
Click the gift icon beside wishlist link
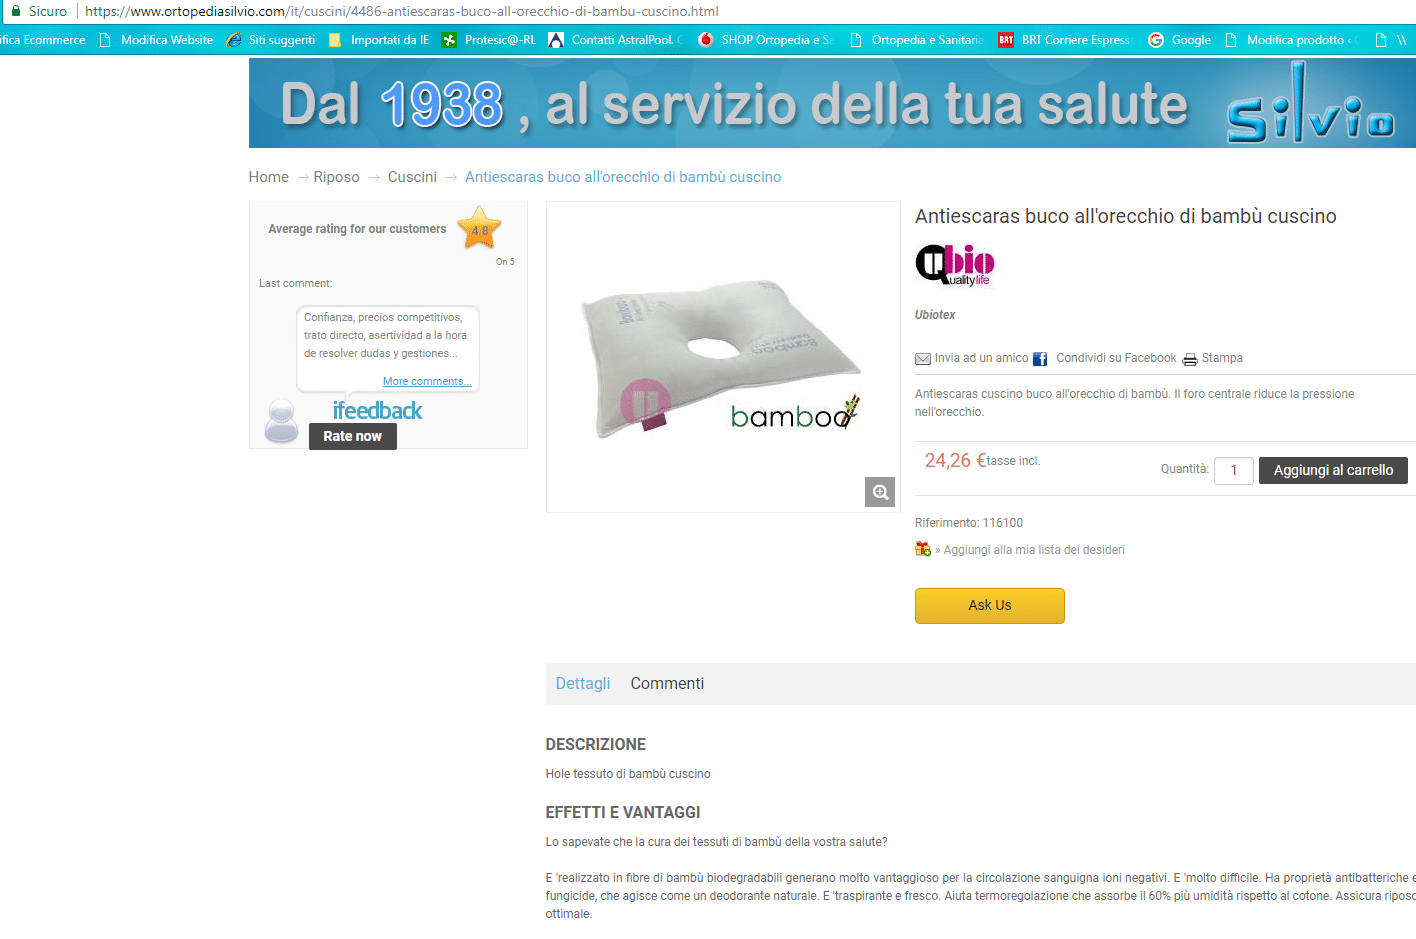[923, 549]
